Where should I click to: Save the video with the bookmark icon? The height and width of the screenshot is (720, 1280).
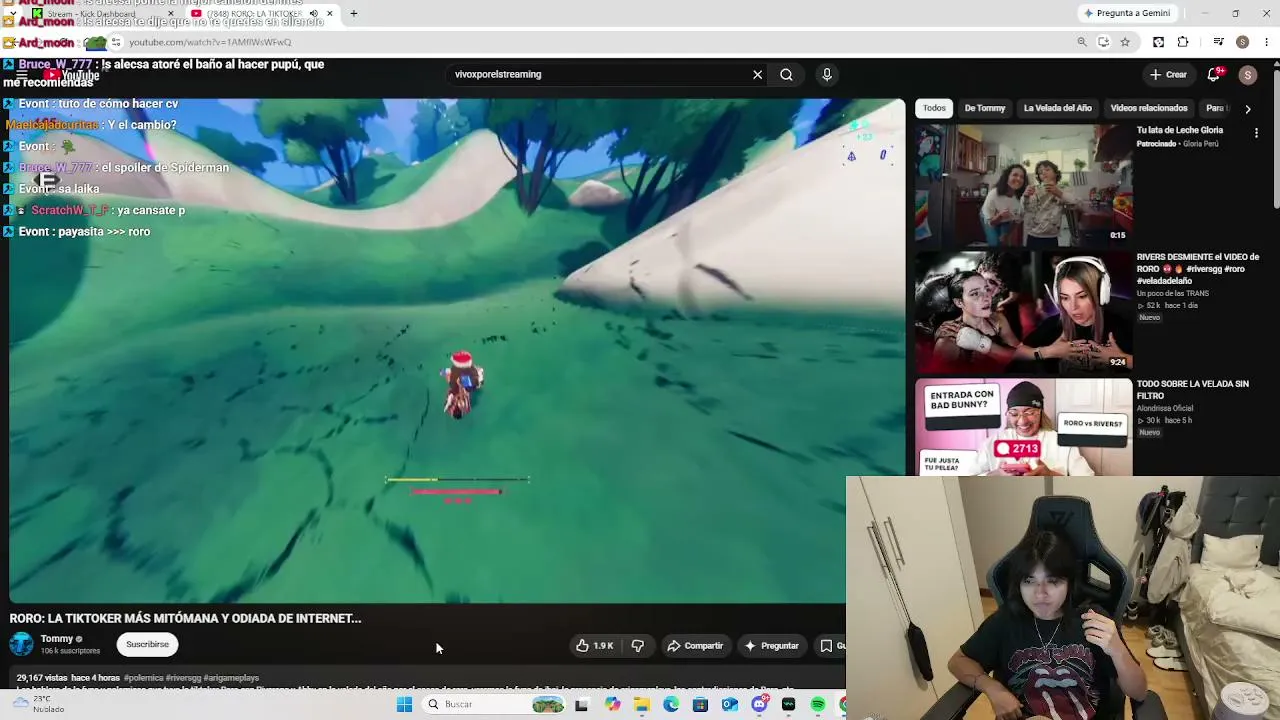click(x=829, y=646)
